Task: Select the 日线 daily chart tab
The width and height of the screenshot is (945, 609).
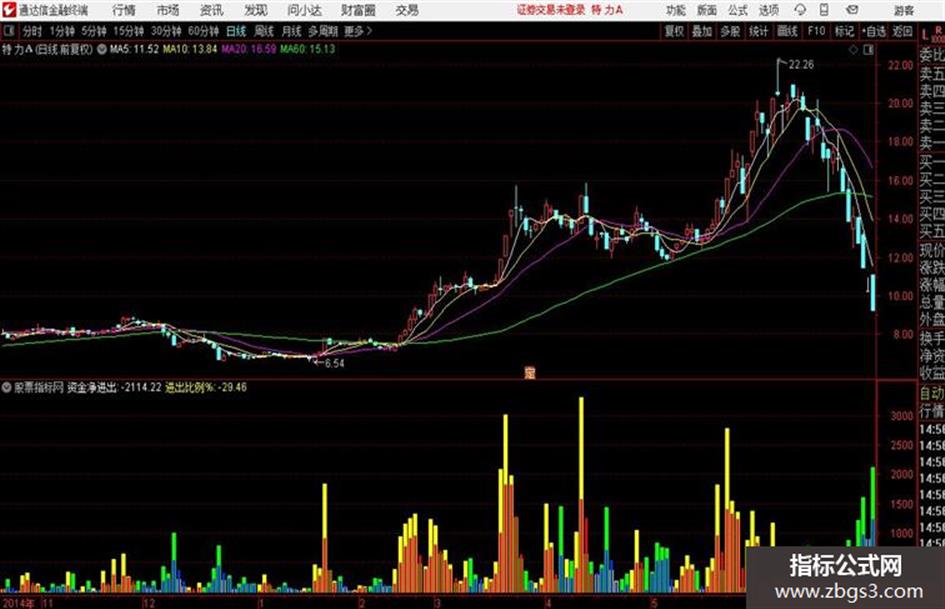Action: point(236,31)
